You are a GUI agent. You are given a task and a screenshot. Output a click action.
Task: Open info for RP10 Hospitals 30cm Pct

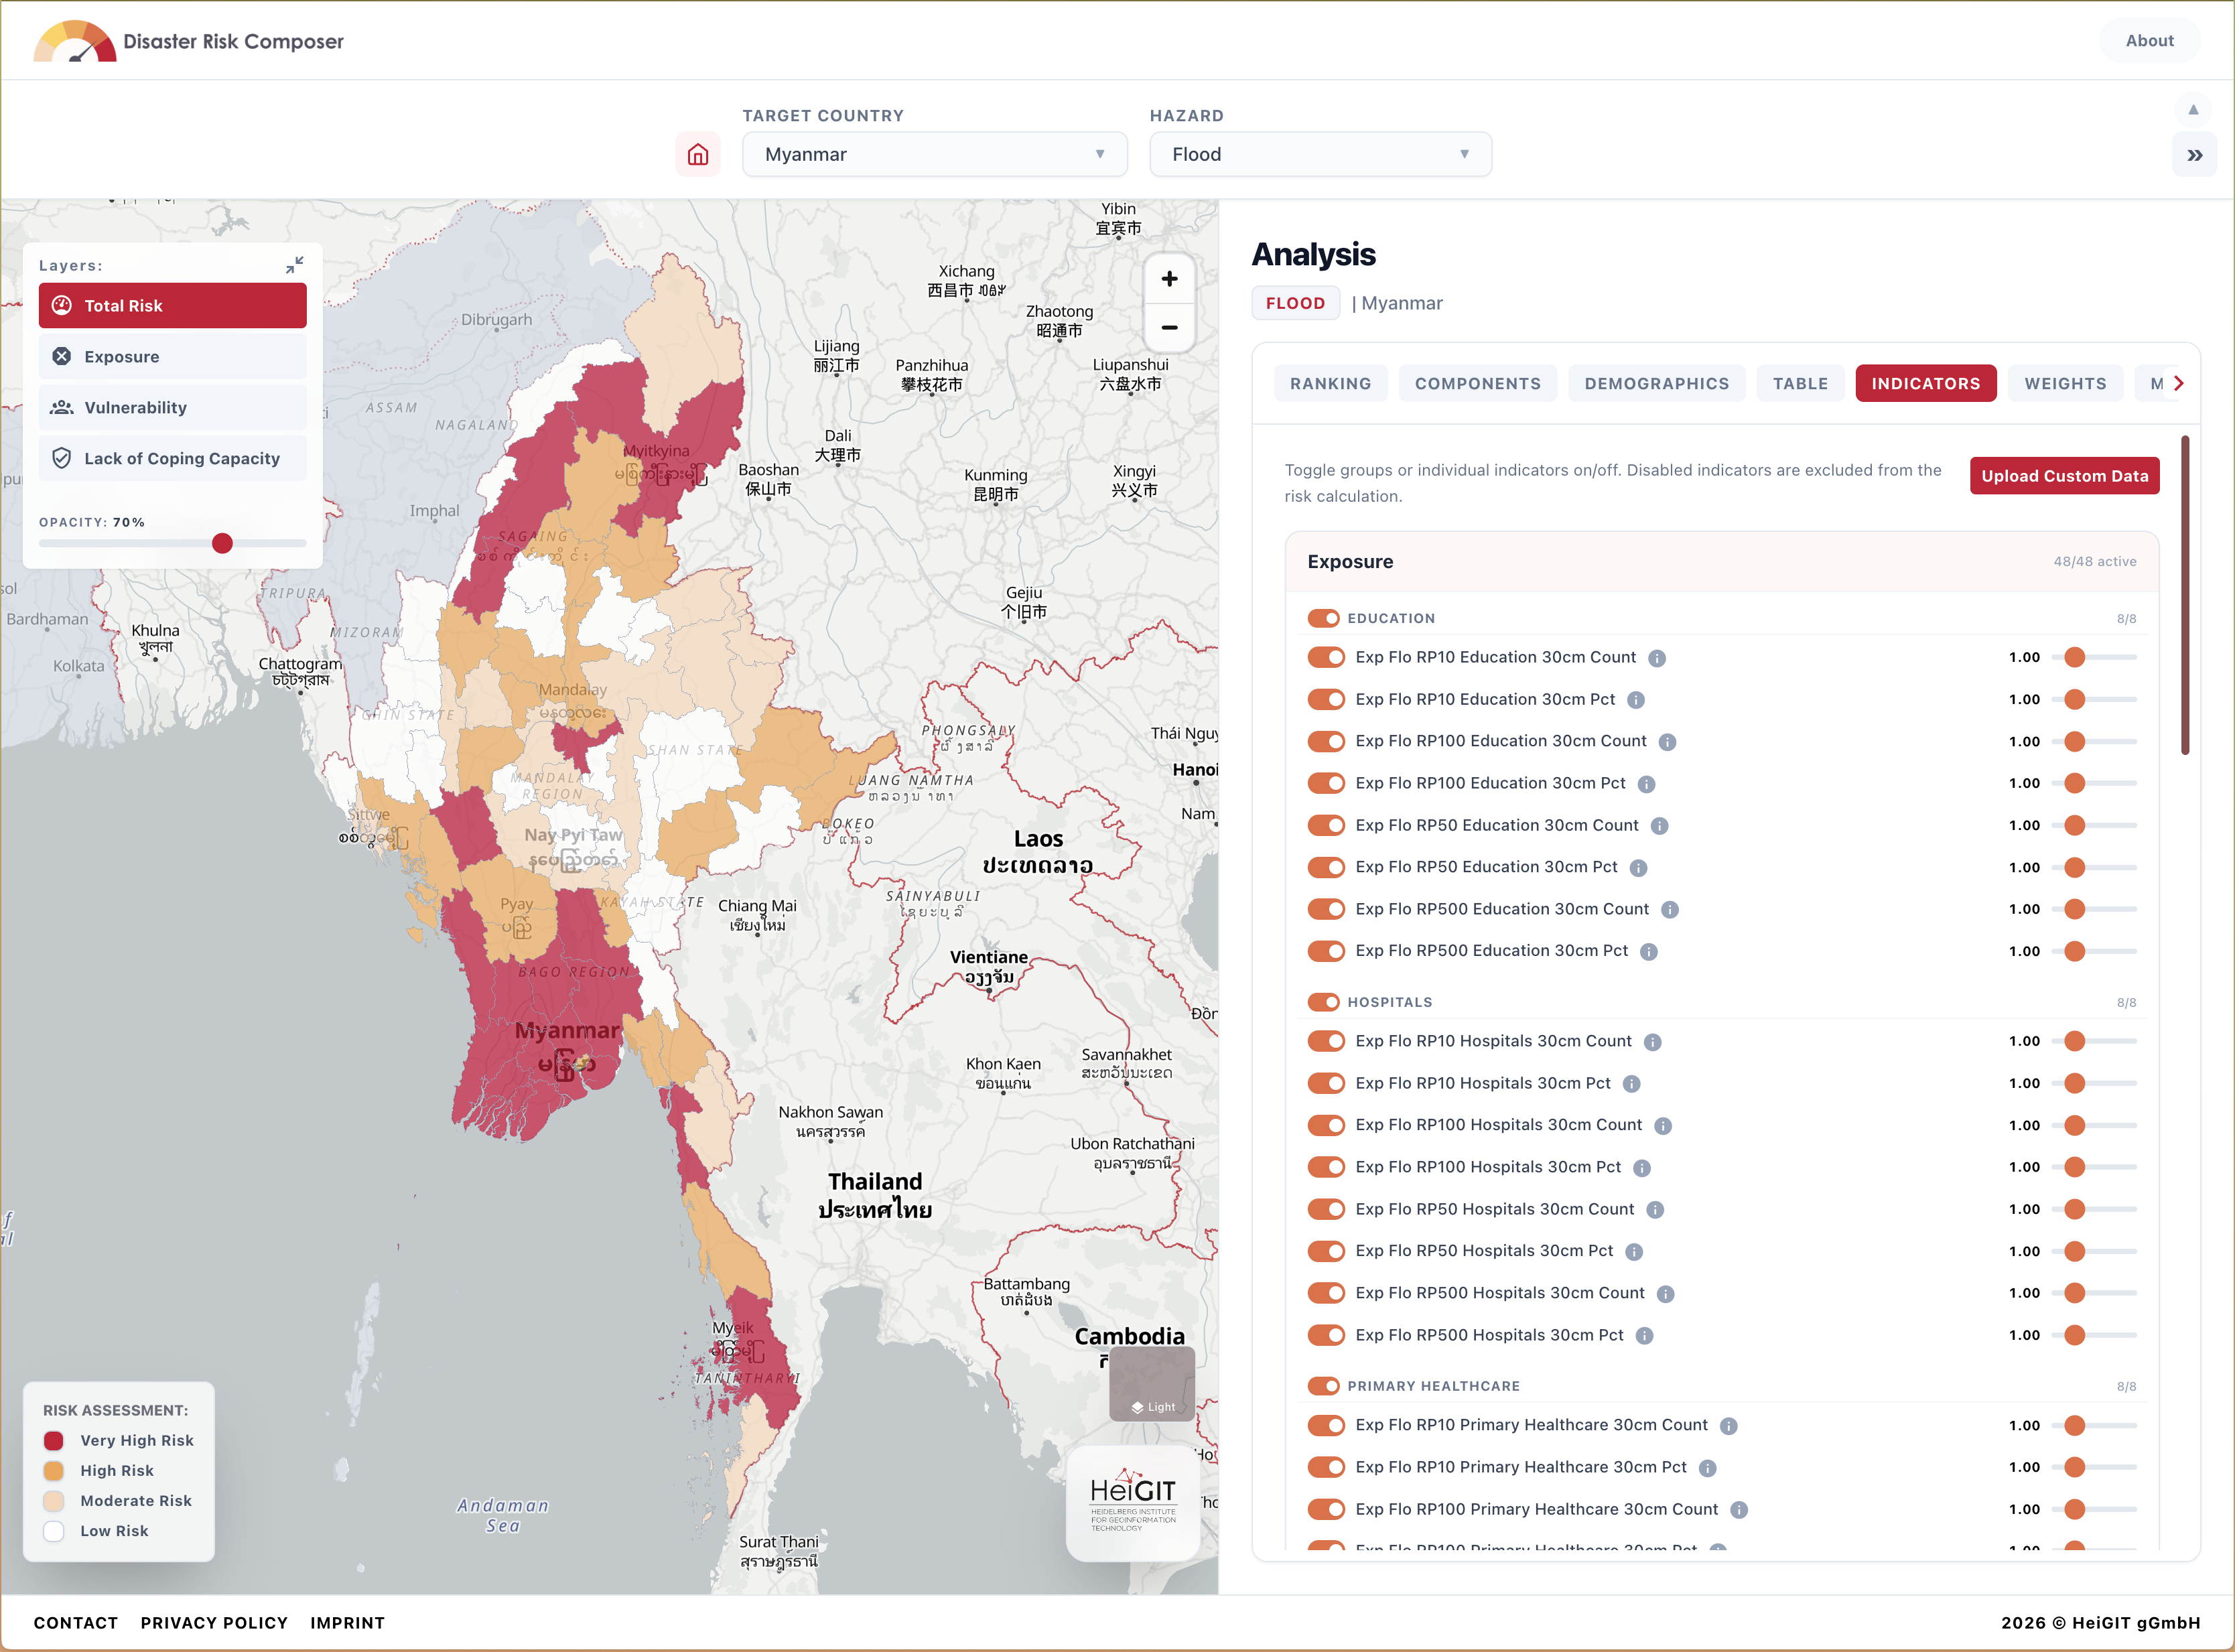tap(1631, 1084)
